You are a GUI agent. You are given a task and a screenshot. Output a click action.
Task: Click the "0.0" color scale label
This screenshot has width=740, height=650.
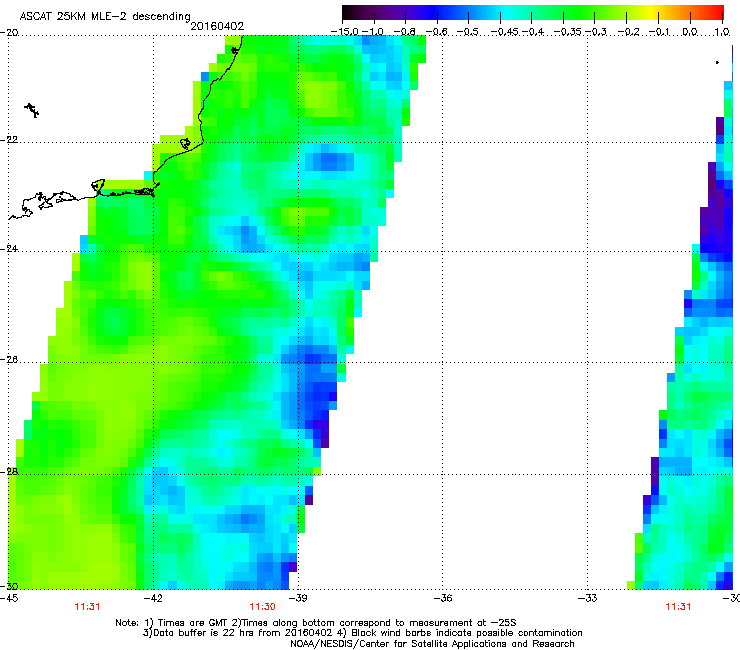click(690, 32)
